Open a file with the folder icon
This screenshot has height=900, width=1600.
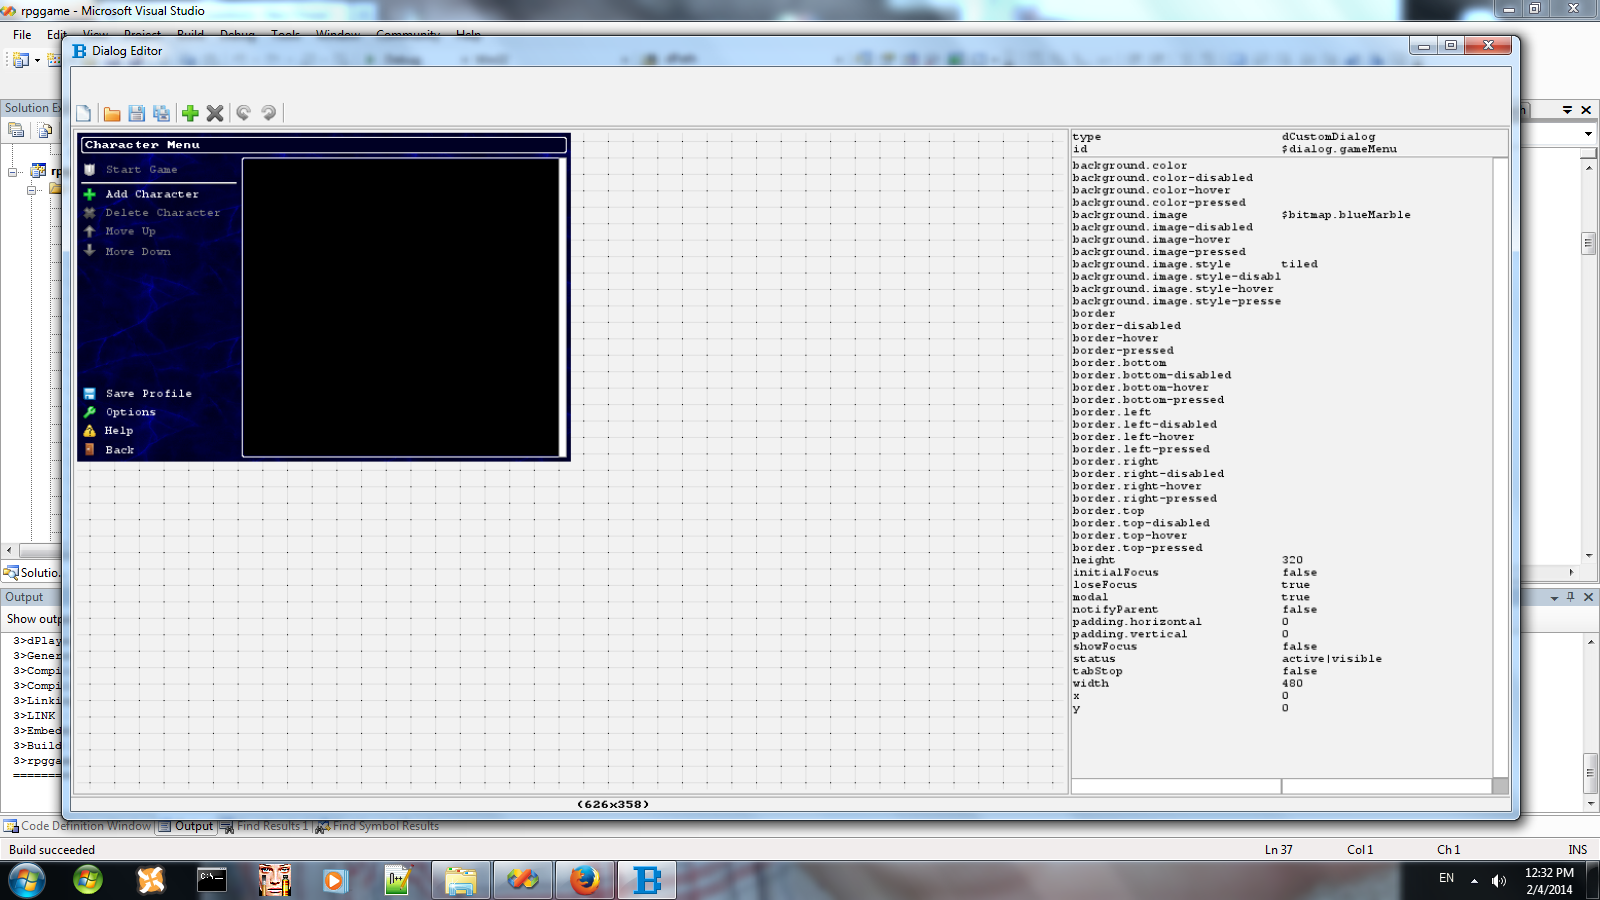tap(112, 114)
